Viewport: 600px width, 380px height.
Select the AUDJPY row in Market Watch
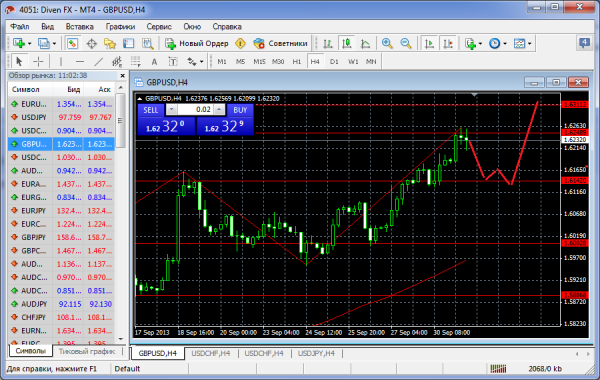(61, 304)
